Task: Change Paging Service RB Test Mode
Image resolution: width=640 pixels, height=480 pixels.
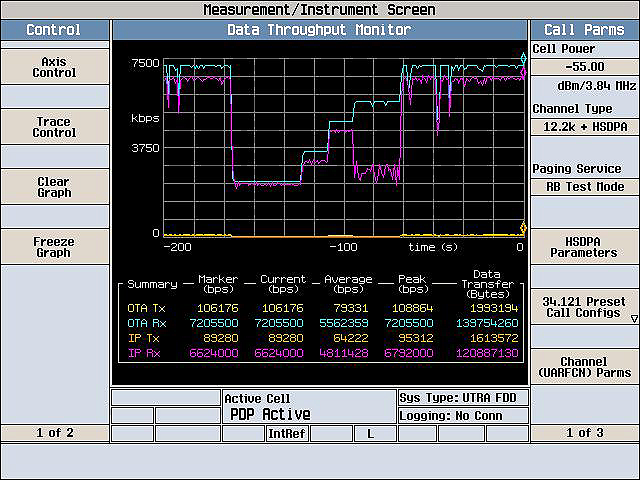Action: click(x=585, y=187)
